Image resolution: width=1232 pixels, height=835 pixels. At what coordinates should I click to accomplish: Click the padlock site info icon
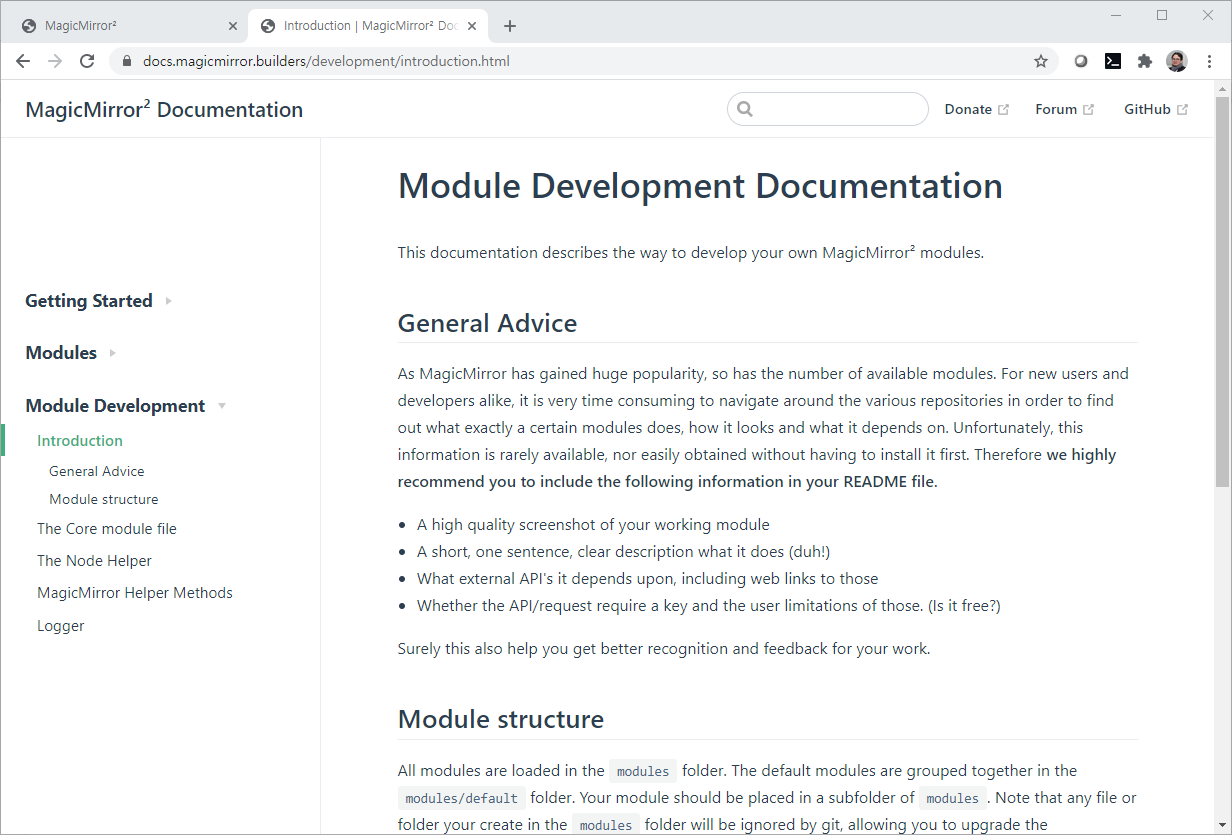pyautogui.click(x=126, y=61)
